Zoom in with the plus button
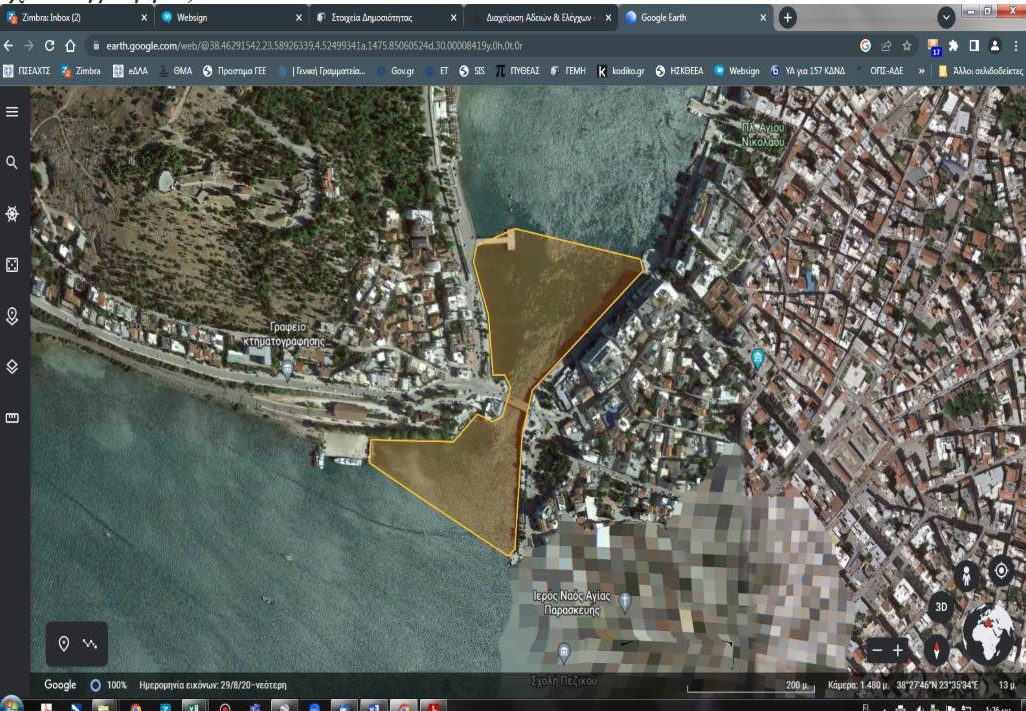1026x711 pixels. [897, 649]
